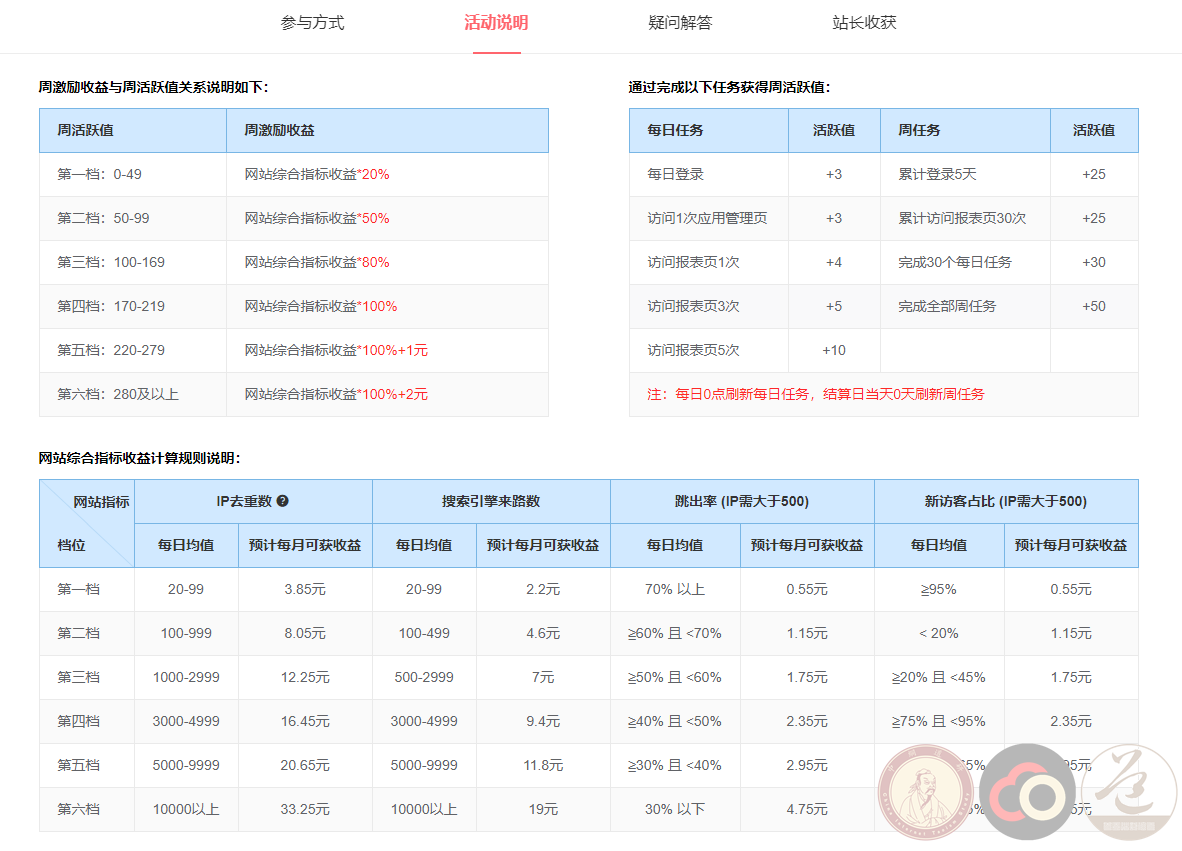The image size is (1182, 851).
Task: Select the 访问报表页1次 task cell
Action: (709, 262)
